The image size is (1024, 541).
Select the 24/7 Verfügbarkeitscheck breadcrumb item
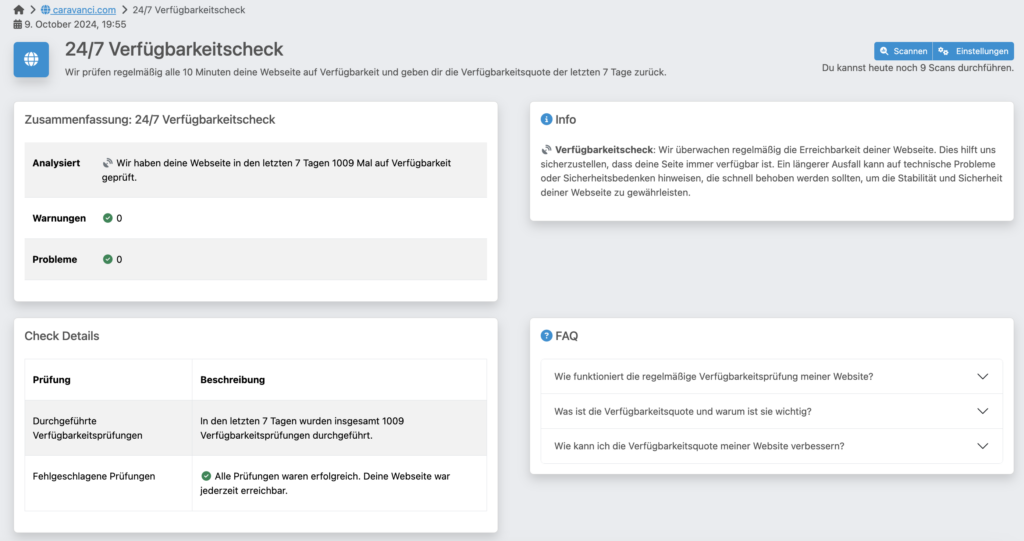point(188,9)
